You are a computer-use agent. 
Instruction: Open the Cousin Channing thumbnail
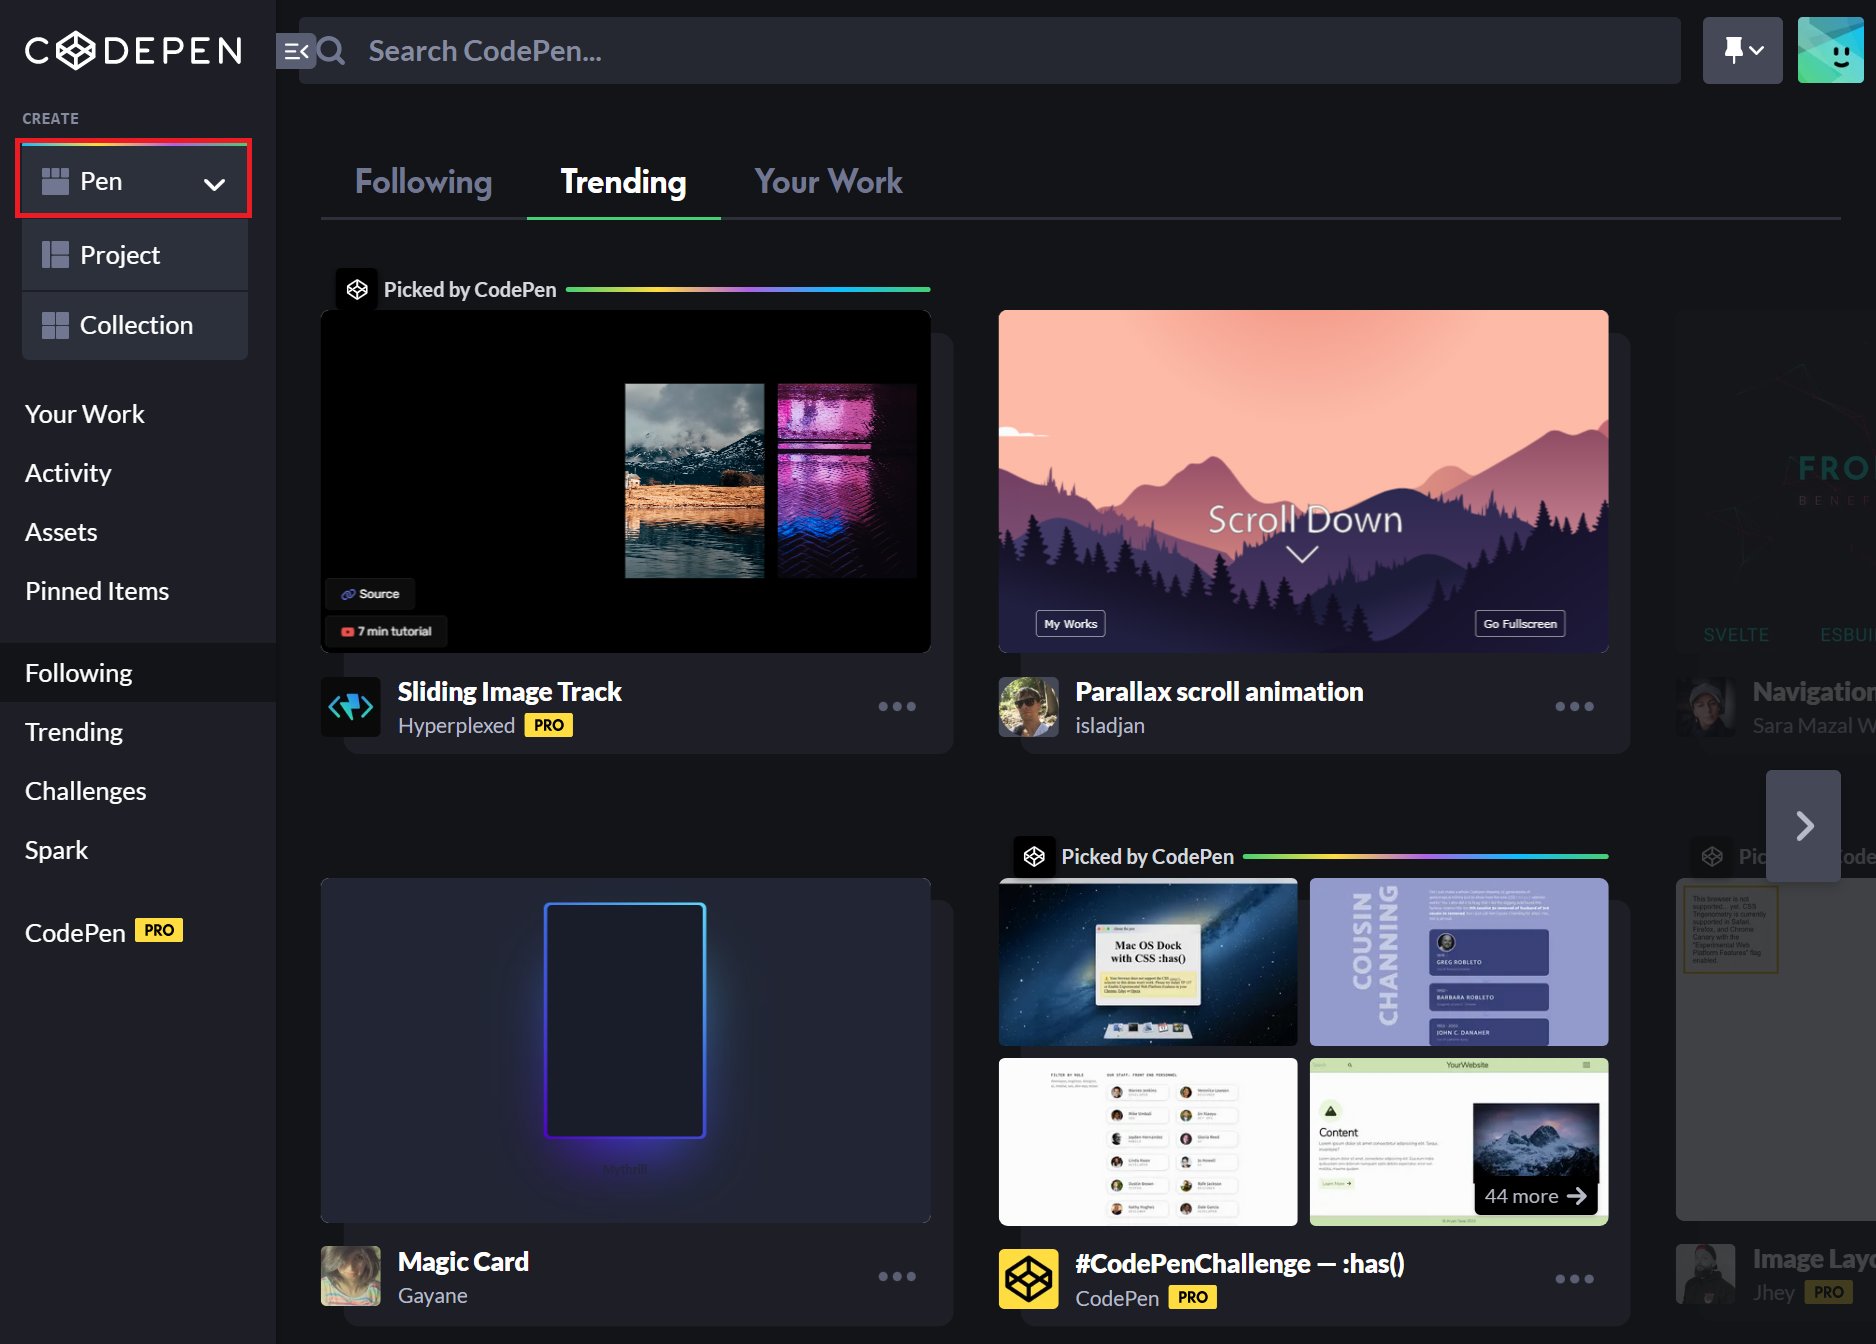pos(1459,962)
